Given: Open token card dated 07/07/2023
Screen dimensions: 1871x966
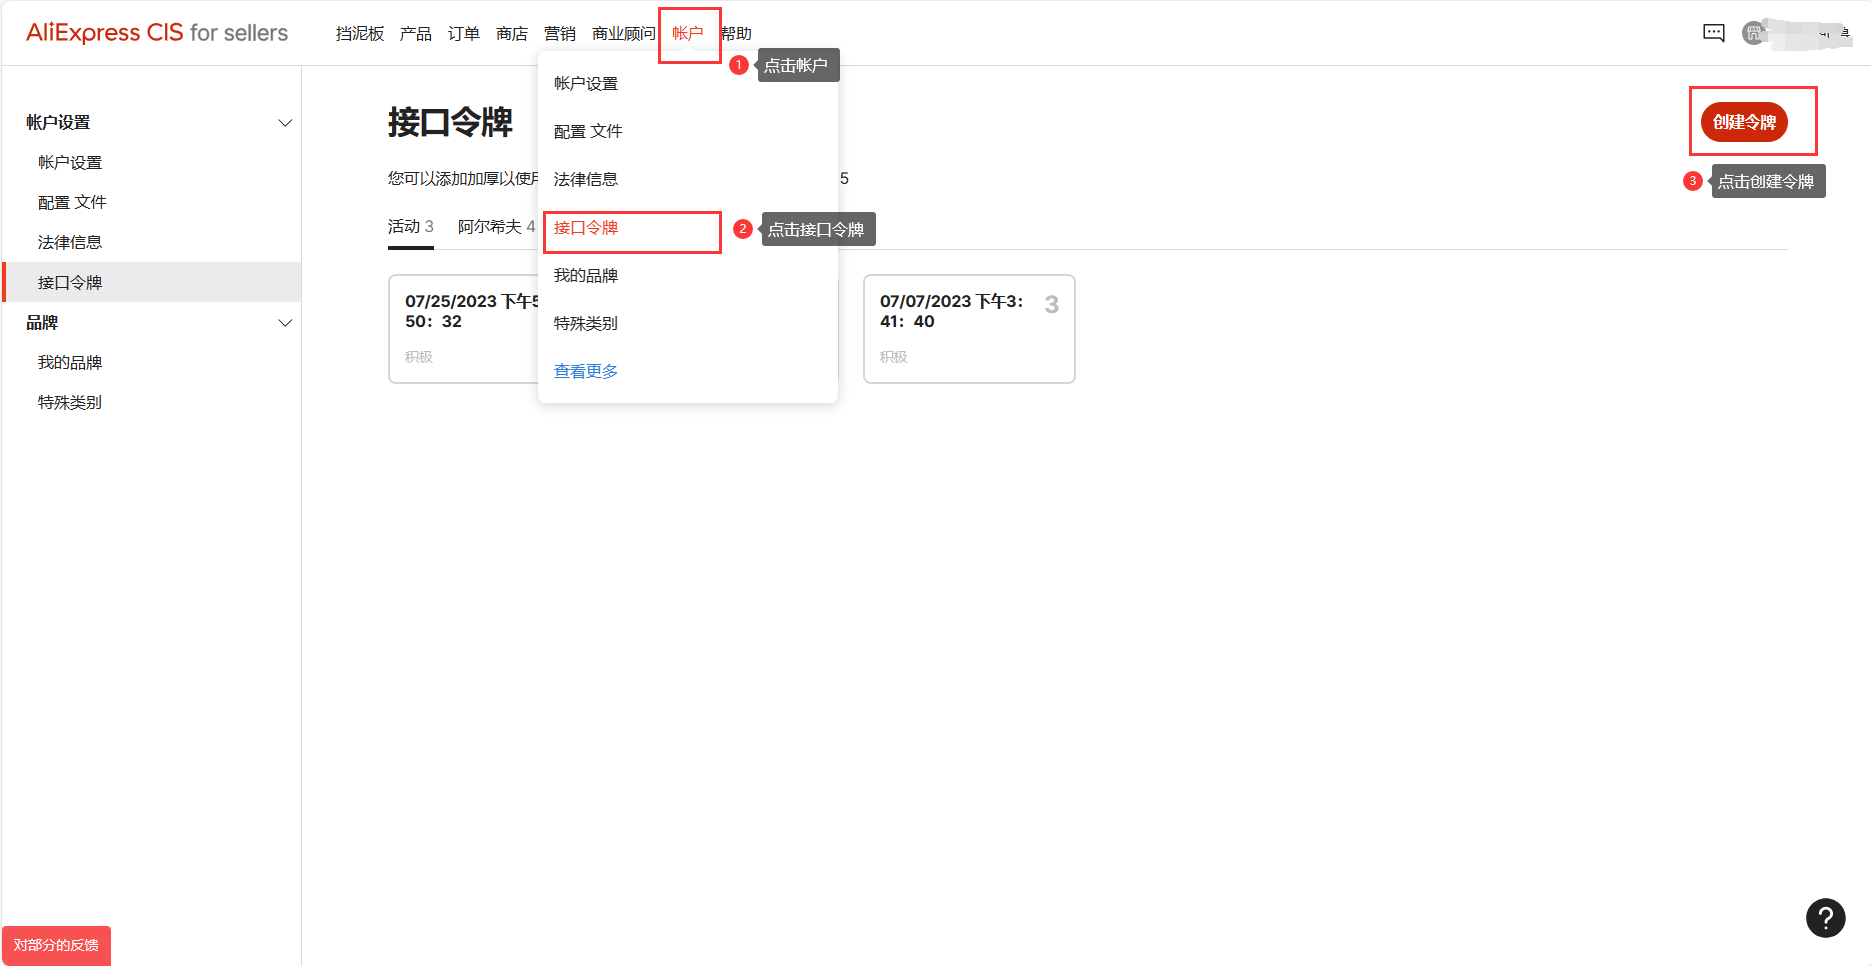Looking at the screenshot, I should pos(968,328).
